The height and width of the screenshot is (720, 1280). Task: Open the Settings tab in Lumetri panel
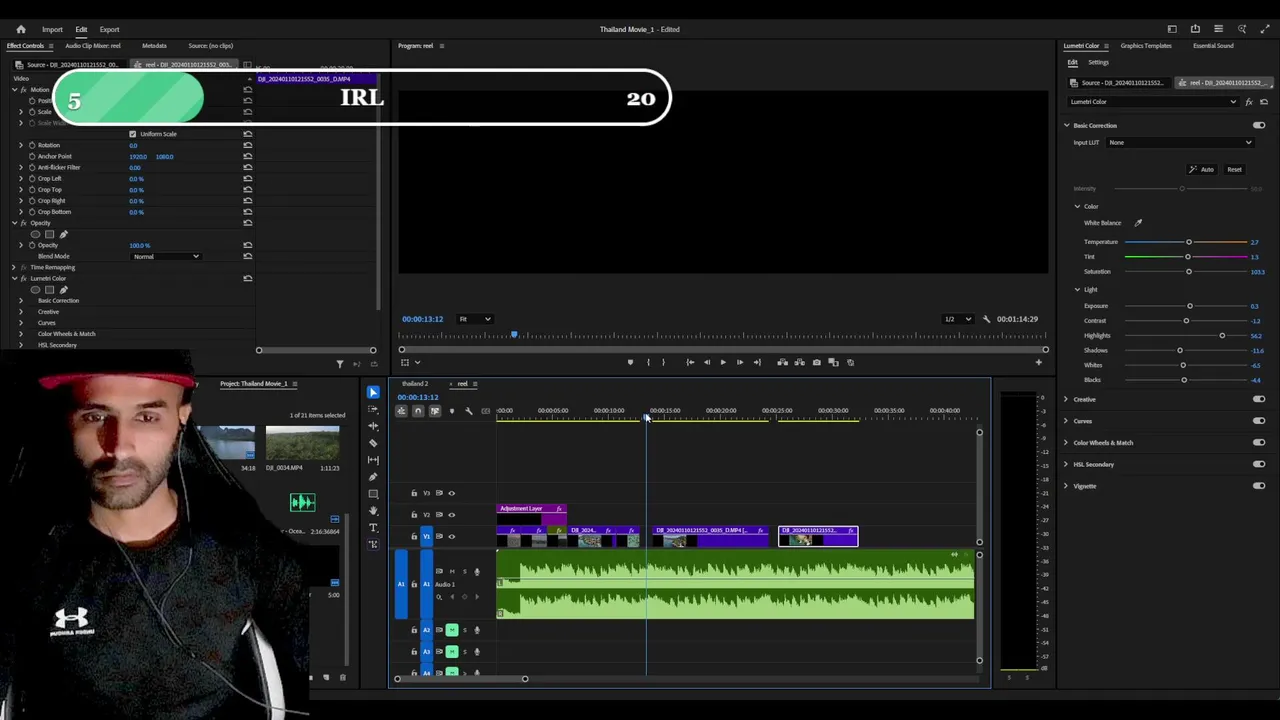coord(1098,63)
